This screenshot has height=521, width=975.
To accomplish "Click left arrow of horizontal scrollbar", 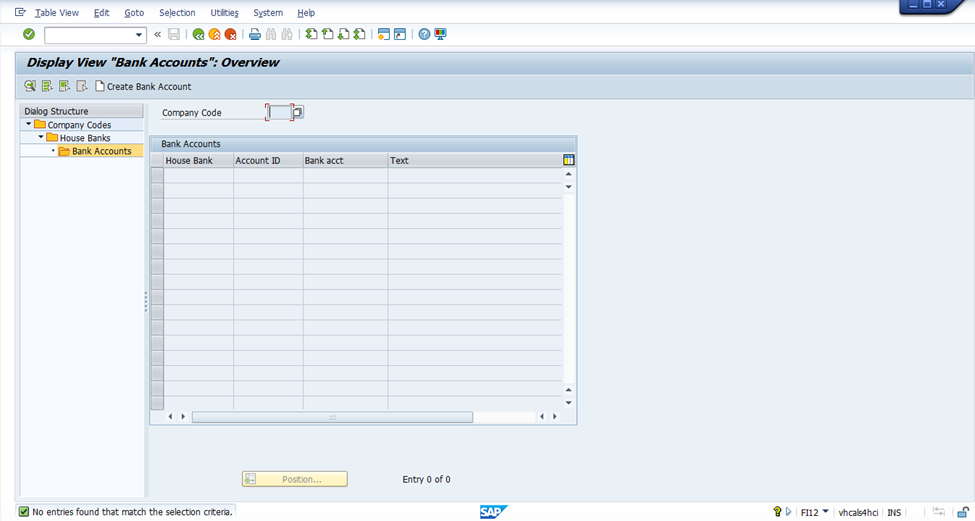I will click(170, 417).
